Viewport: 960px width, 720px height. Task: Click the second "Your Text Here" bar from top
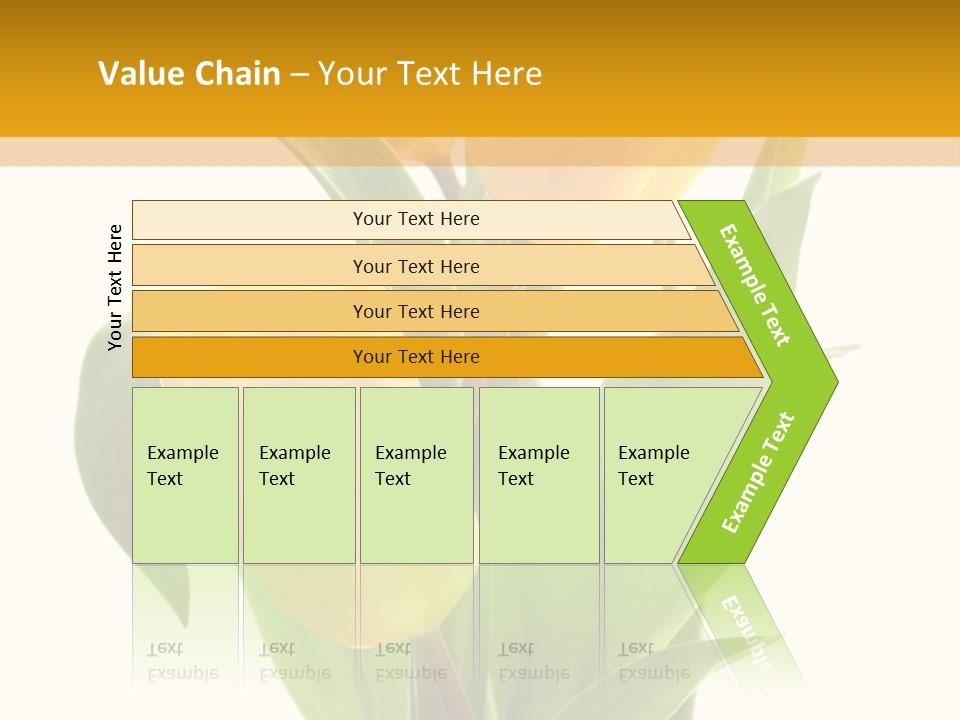pyautogui.click(x=415, y=266)
